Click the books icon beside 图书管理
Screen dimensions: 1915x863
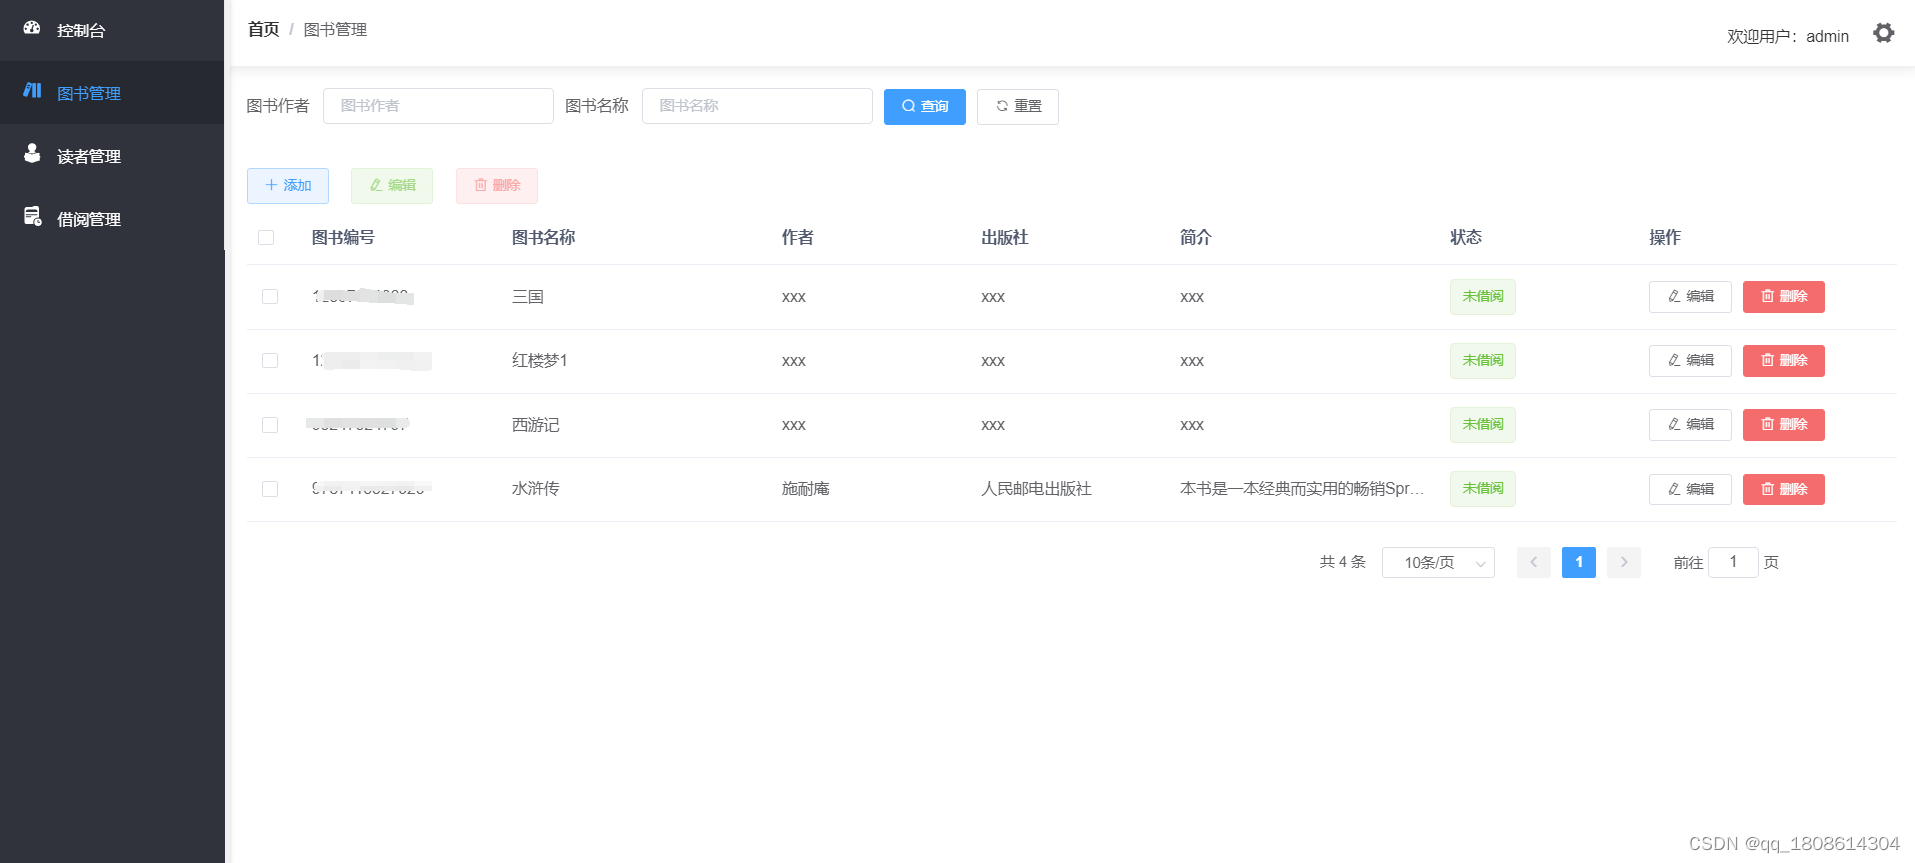pos(32,91)
